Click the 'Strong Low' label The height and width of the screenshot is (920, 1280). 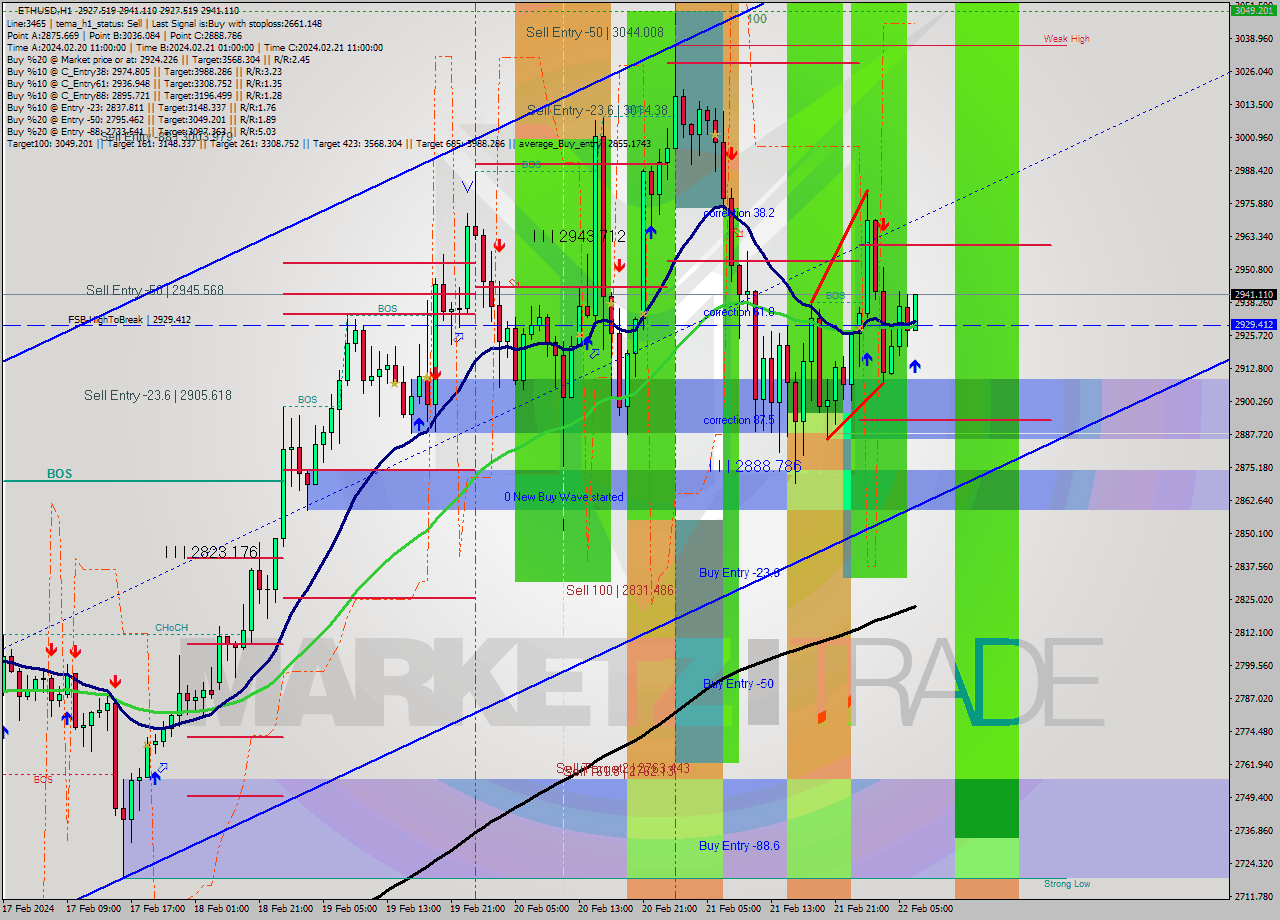[x=1067, y=884]
